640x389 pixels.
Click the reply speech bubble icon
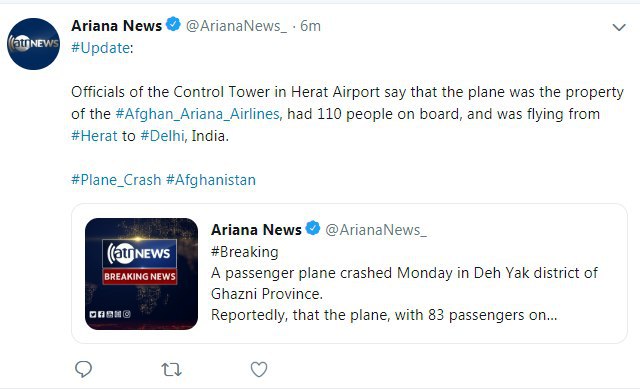point(83,369)
